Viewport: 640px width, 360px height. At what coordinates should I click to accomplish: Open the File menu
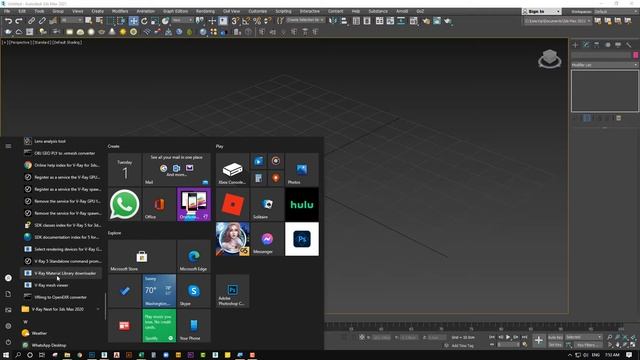7,11
